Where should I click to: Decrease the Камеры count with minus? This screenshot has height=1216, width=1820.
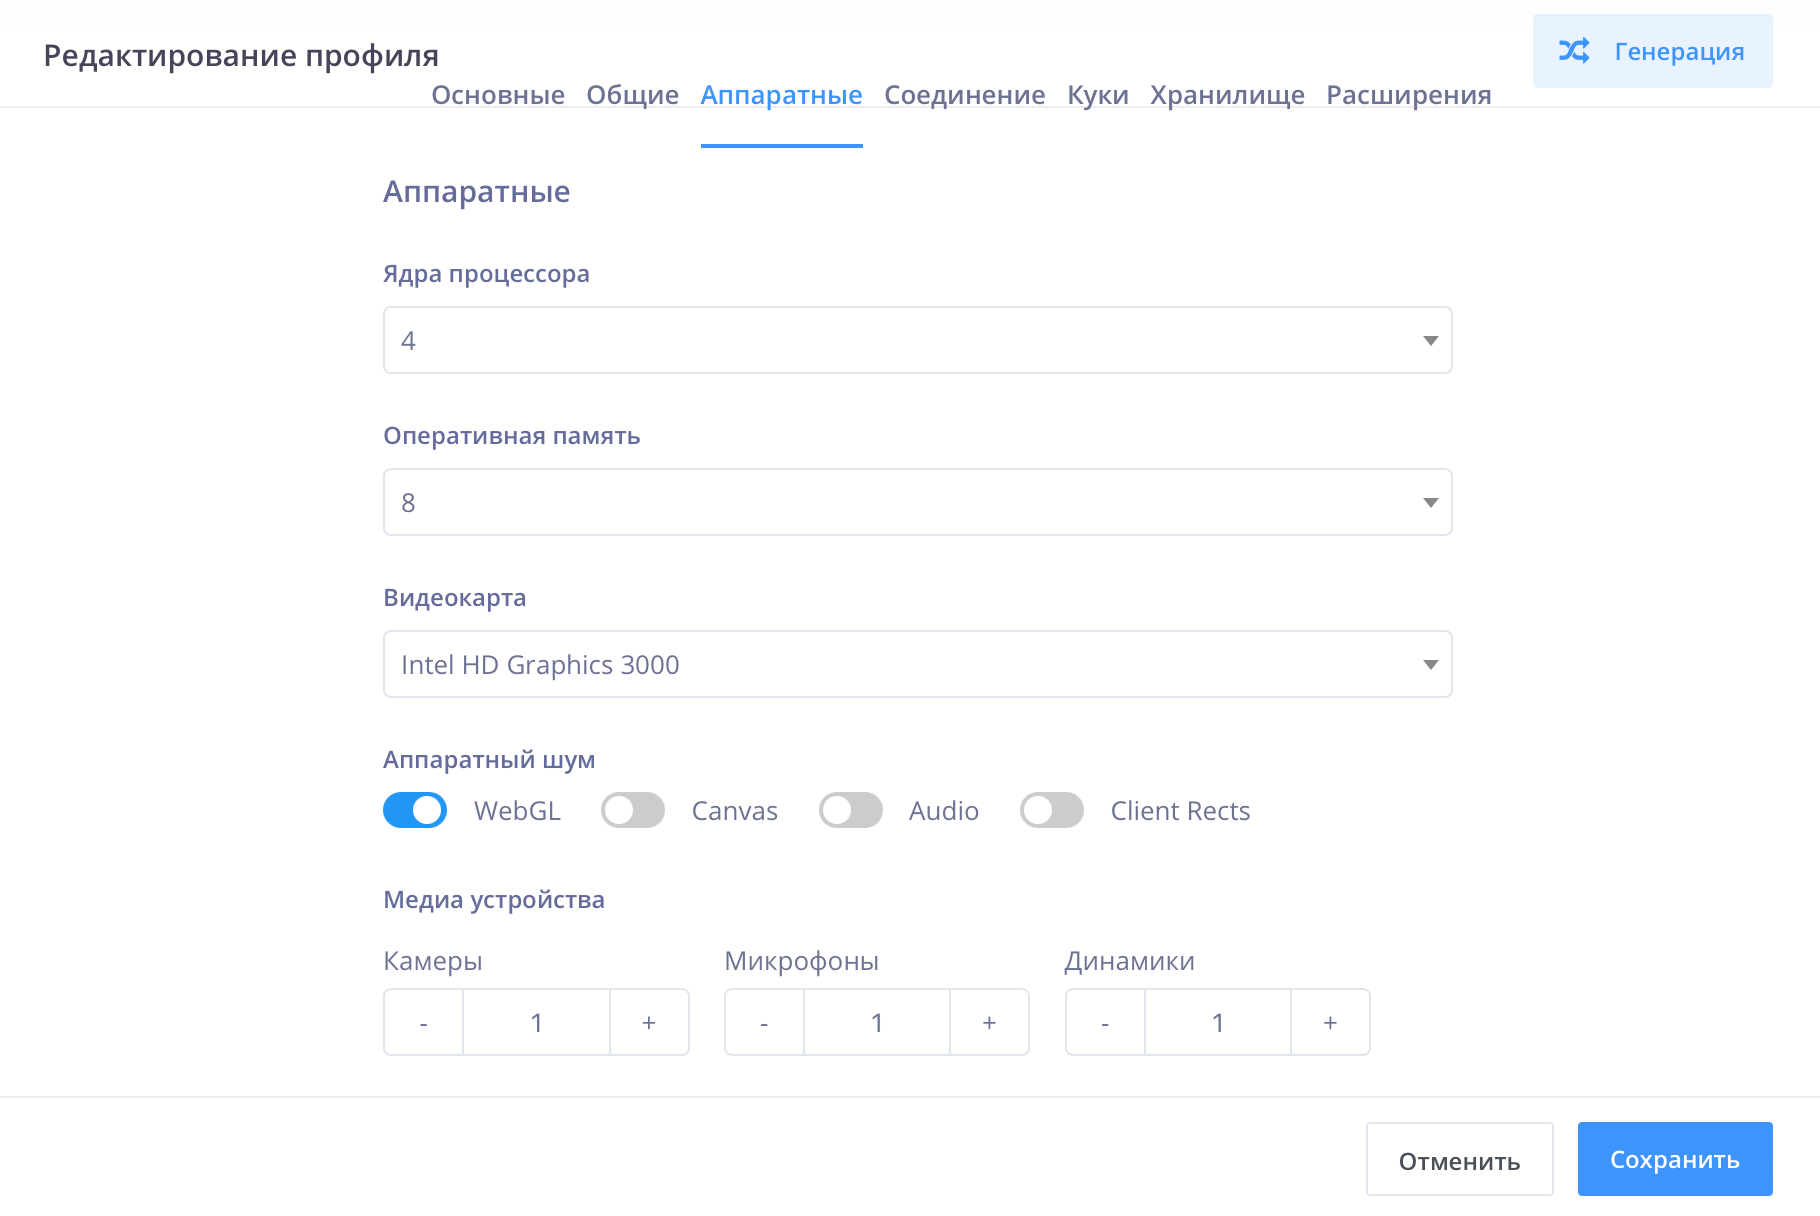[424, 1023]
